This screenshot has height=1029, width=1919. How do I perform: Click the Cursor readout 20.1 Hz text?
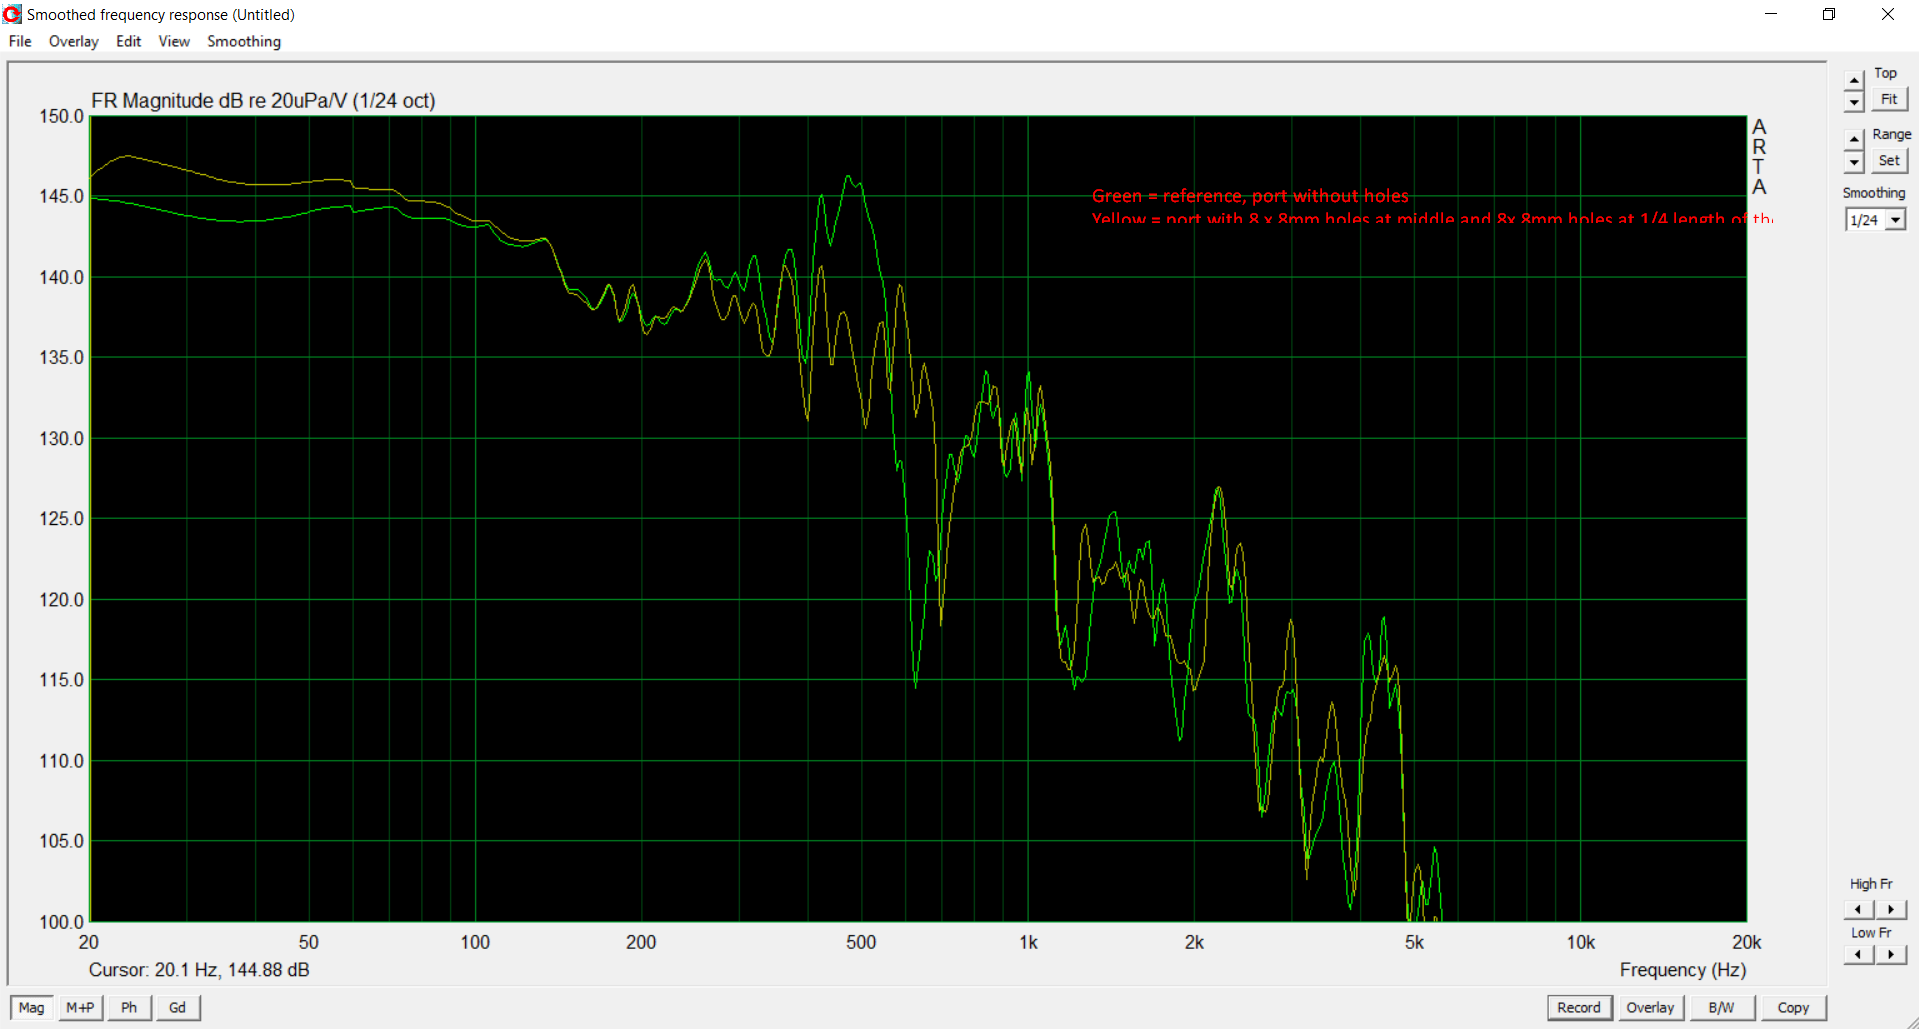tap(199, 970)
